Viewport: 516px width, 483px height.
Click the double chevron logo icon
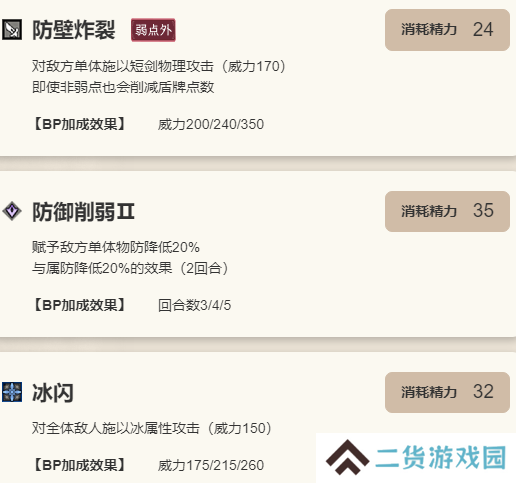pyautogui.click(x=347, y=457)
